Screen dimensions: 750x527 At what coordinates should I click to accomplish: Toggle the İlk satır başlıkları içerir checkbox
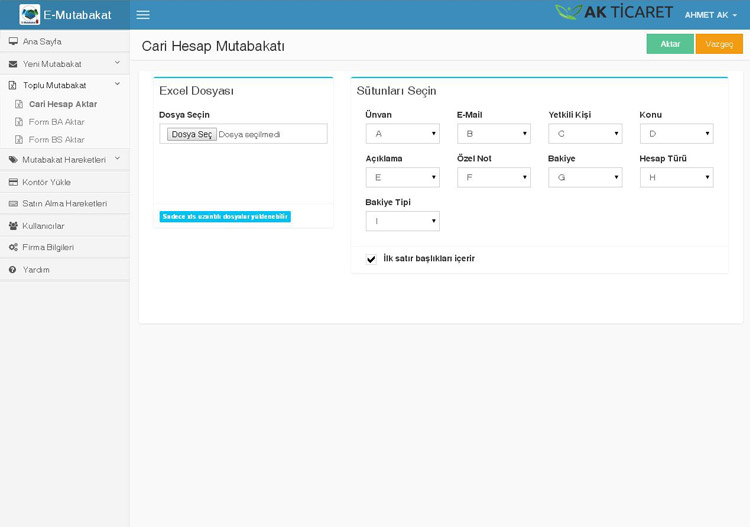click(x=372, y=259)
